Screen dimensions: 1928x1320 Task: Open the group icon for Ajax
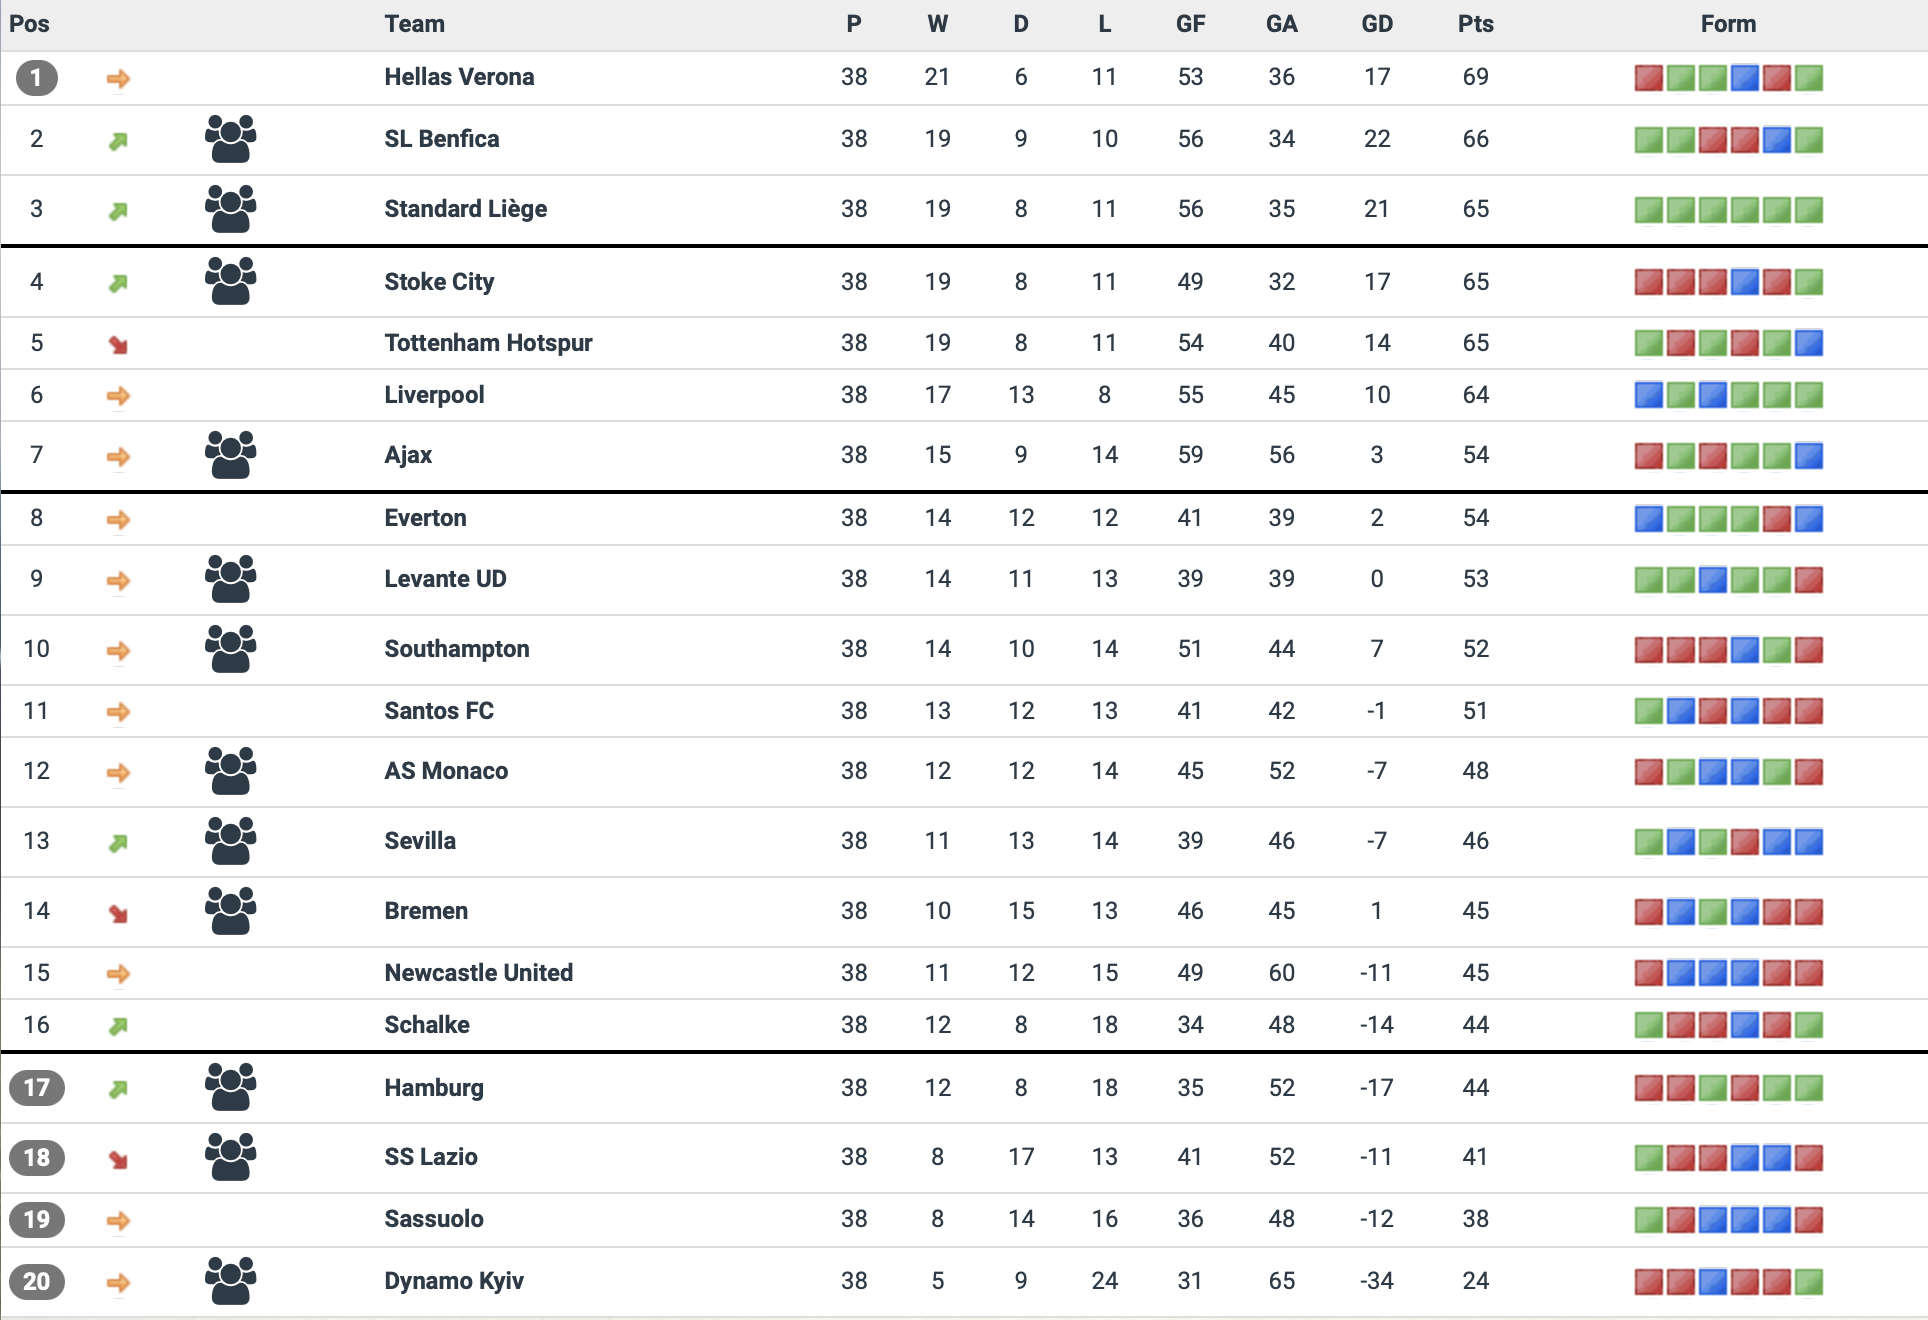[x=230, y=455]
